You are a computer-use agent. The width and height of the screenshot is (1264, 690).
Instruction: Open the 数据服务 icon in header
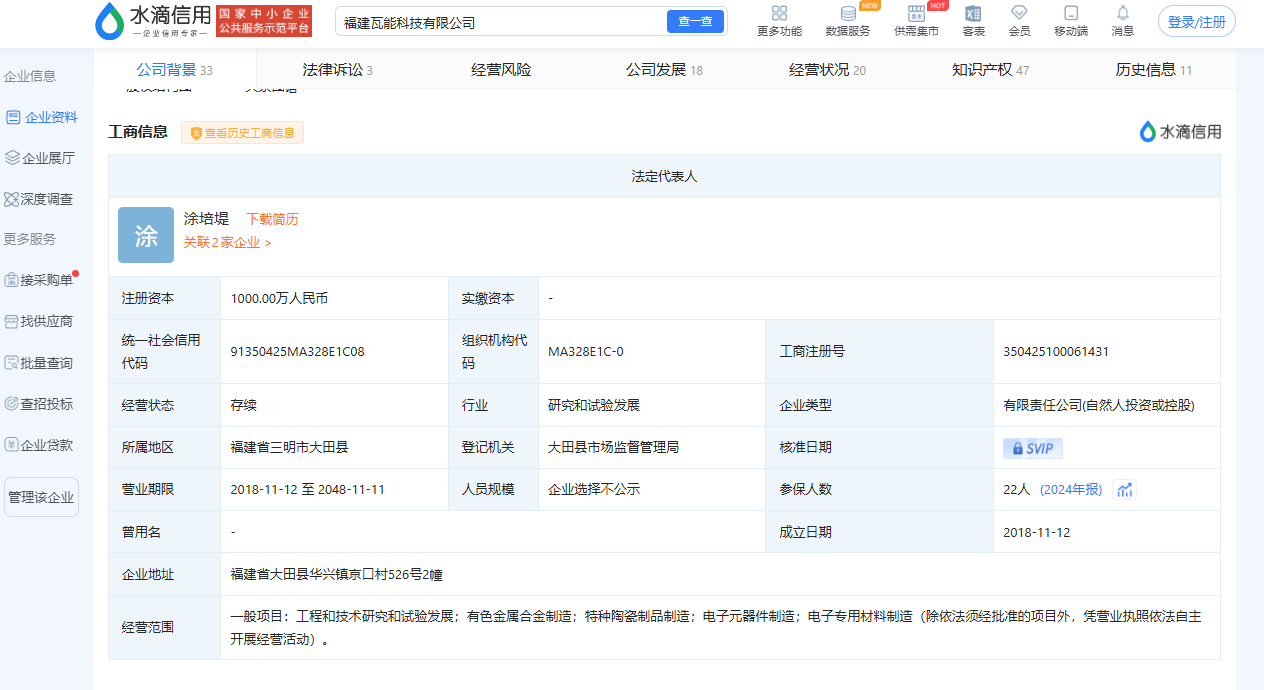tap(847, 14)
